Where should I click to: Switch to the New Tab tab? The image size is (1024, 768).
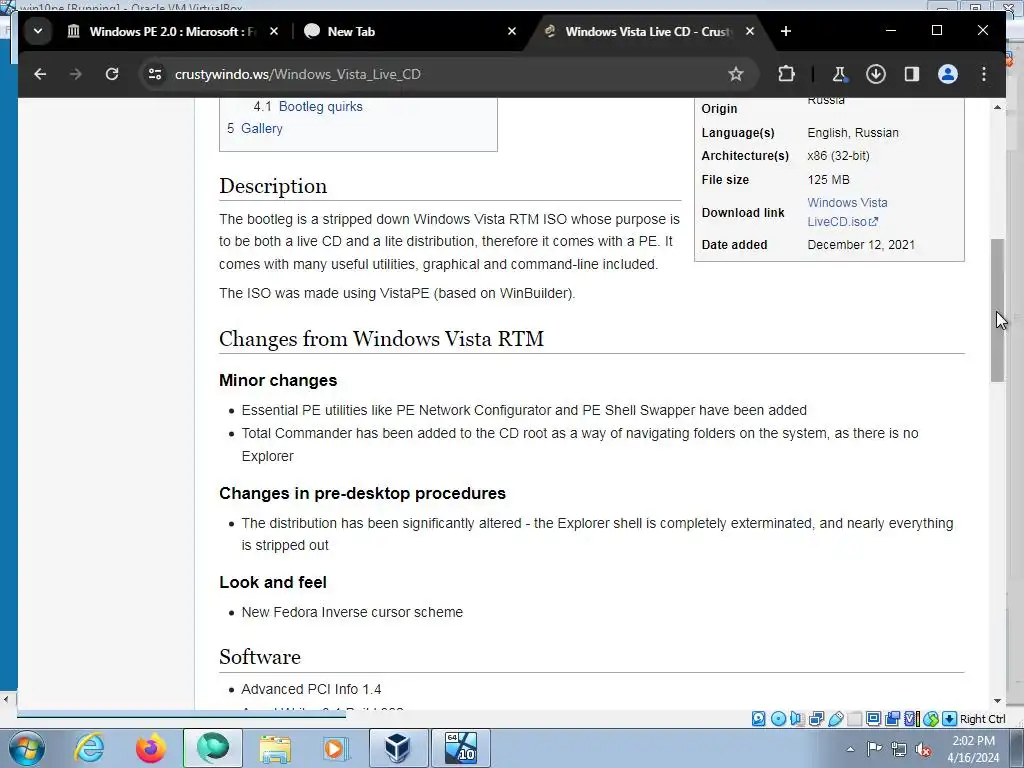tap(410, 31)
